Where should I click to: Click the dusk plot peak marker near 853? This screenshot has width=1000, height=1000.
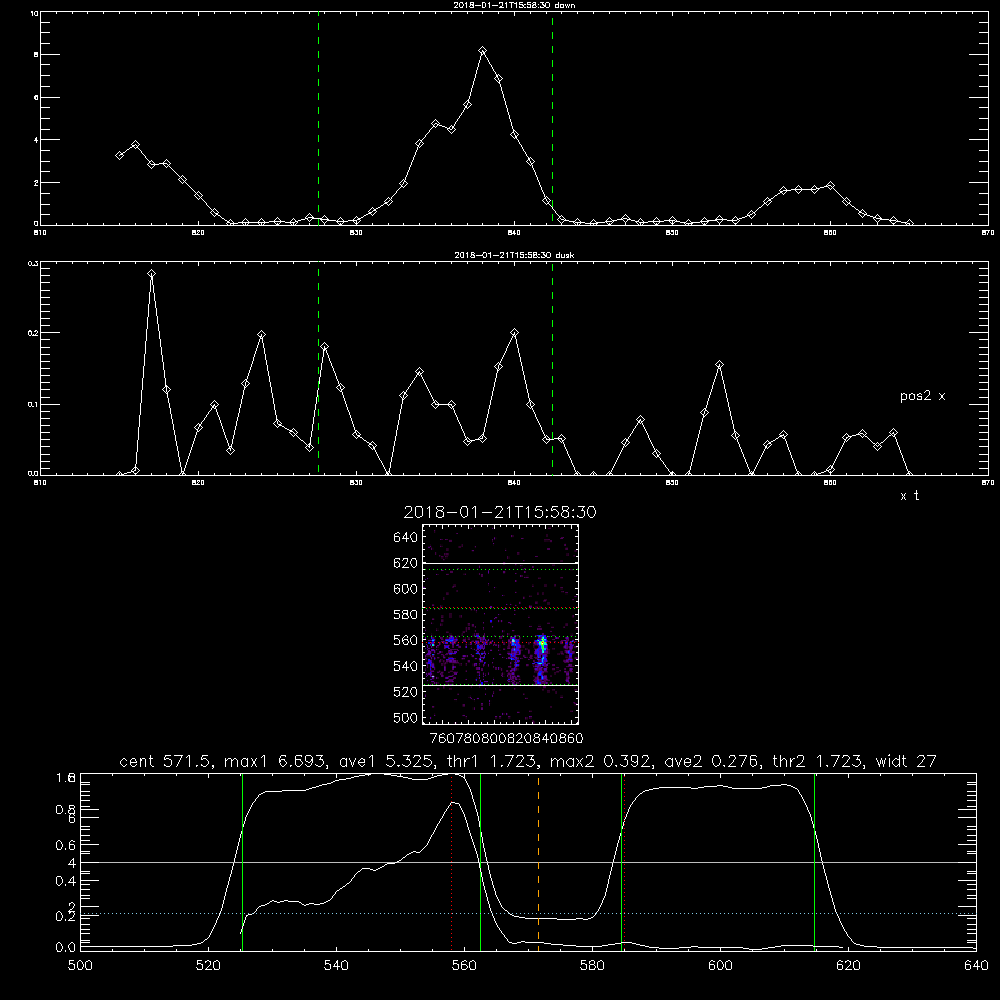click(719, 365)
